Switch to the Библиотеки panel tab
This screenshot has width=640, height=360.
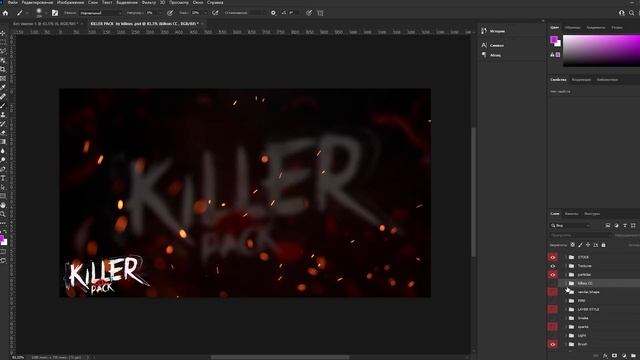coord(607,80)
